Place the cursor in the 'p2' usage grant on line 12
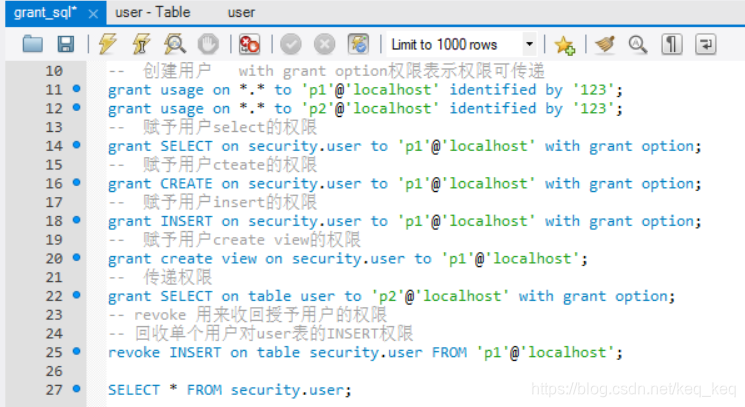 click(x=365, y=109)
